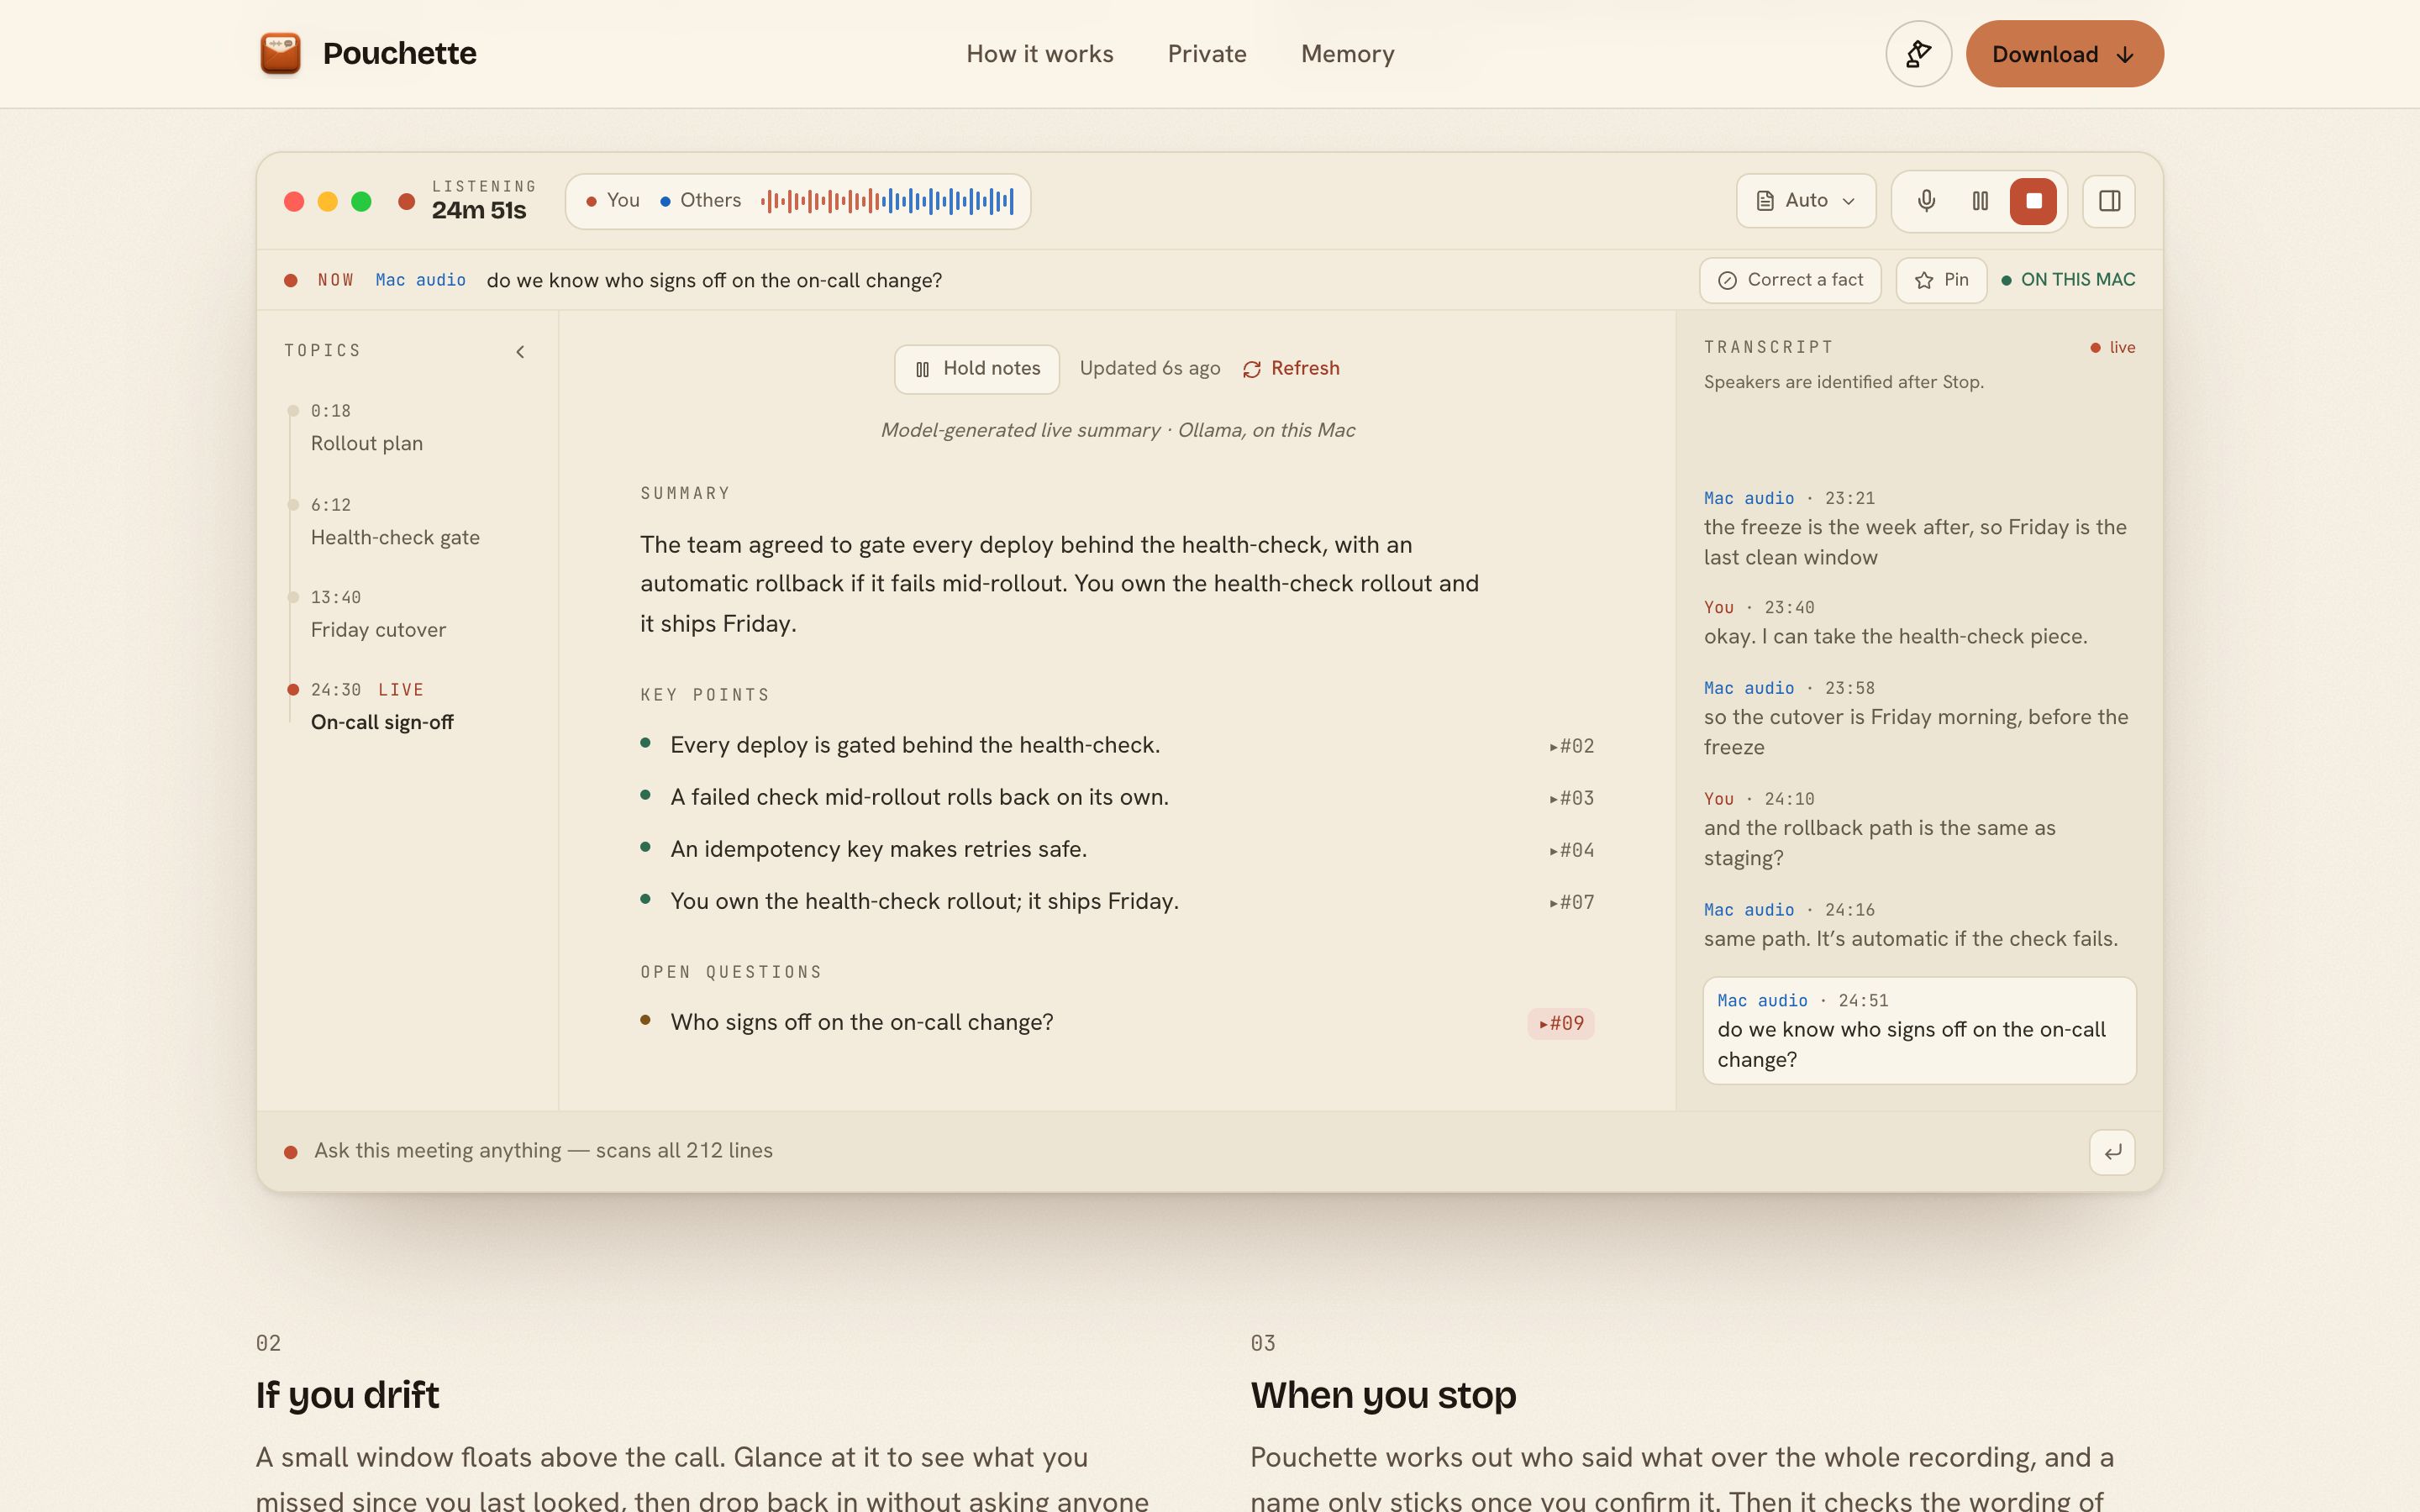This screenshot has width=2420, height=1512.
Task: Toggle the theme brush icon button
Action: pos(1918,54)
